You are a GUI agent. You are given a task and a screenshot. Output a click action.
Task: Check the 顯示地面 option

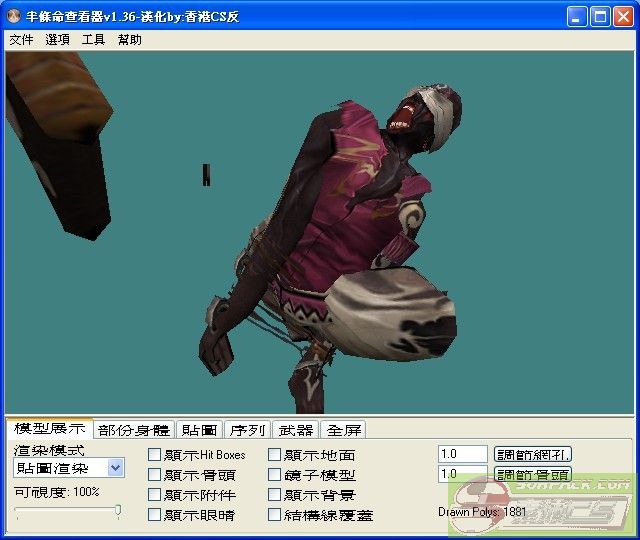[x=275, y=455]
